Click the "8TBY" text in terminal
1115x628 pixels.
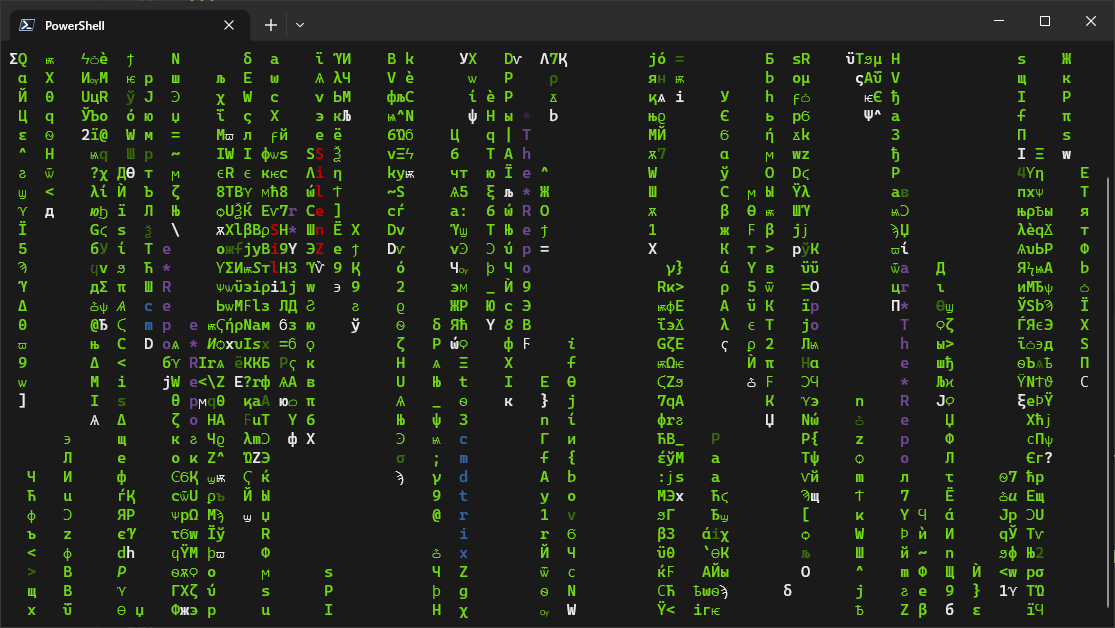(235, 192)
